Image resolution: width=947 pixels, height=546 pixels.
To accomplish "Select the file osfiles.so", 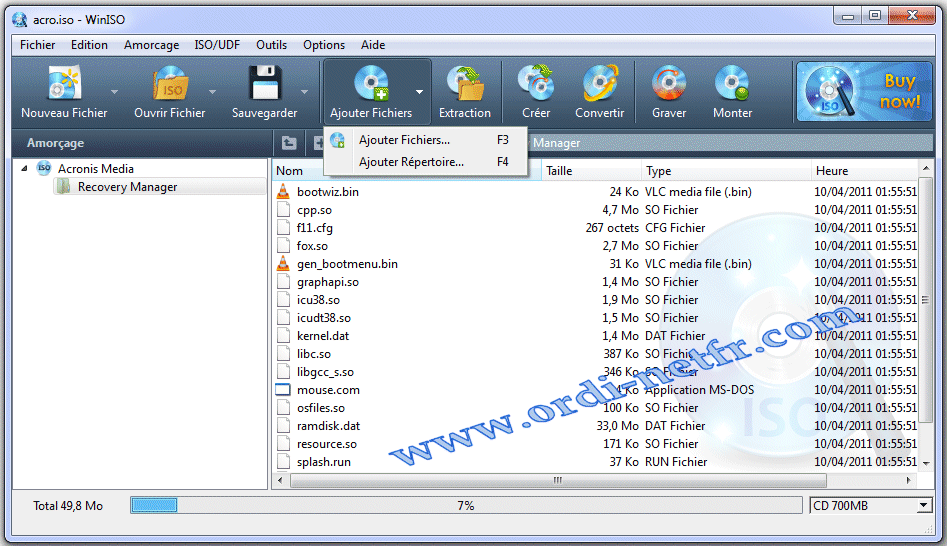I will (321, 408).
